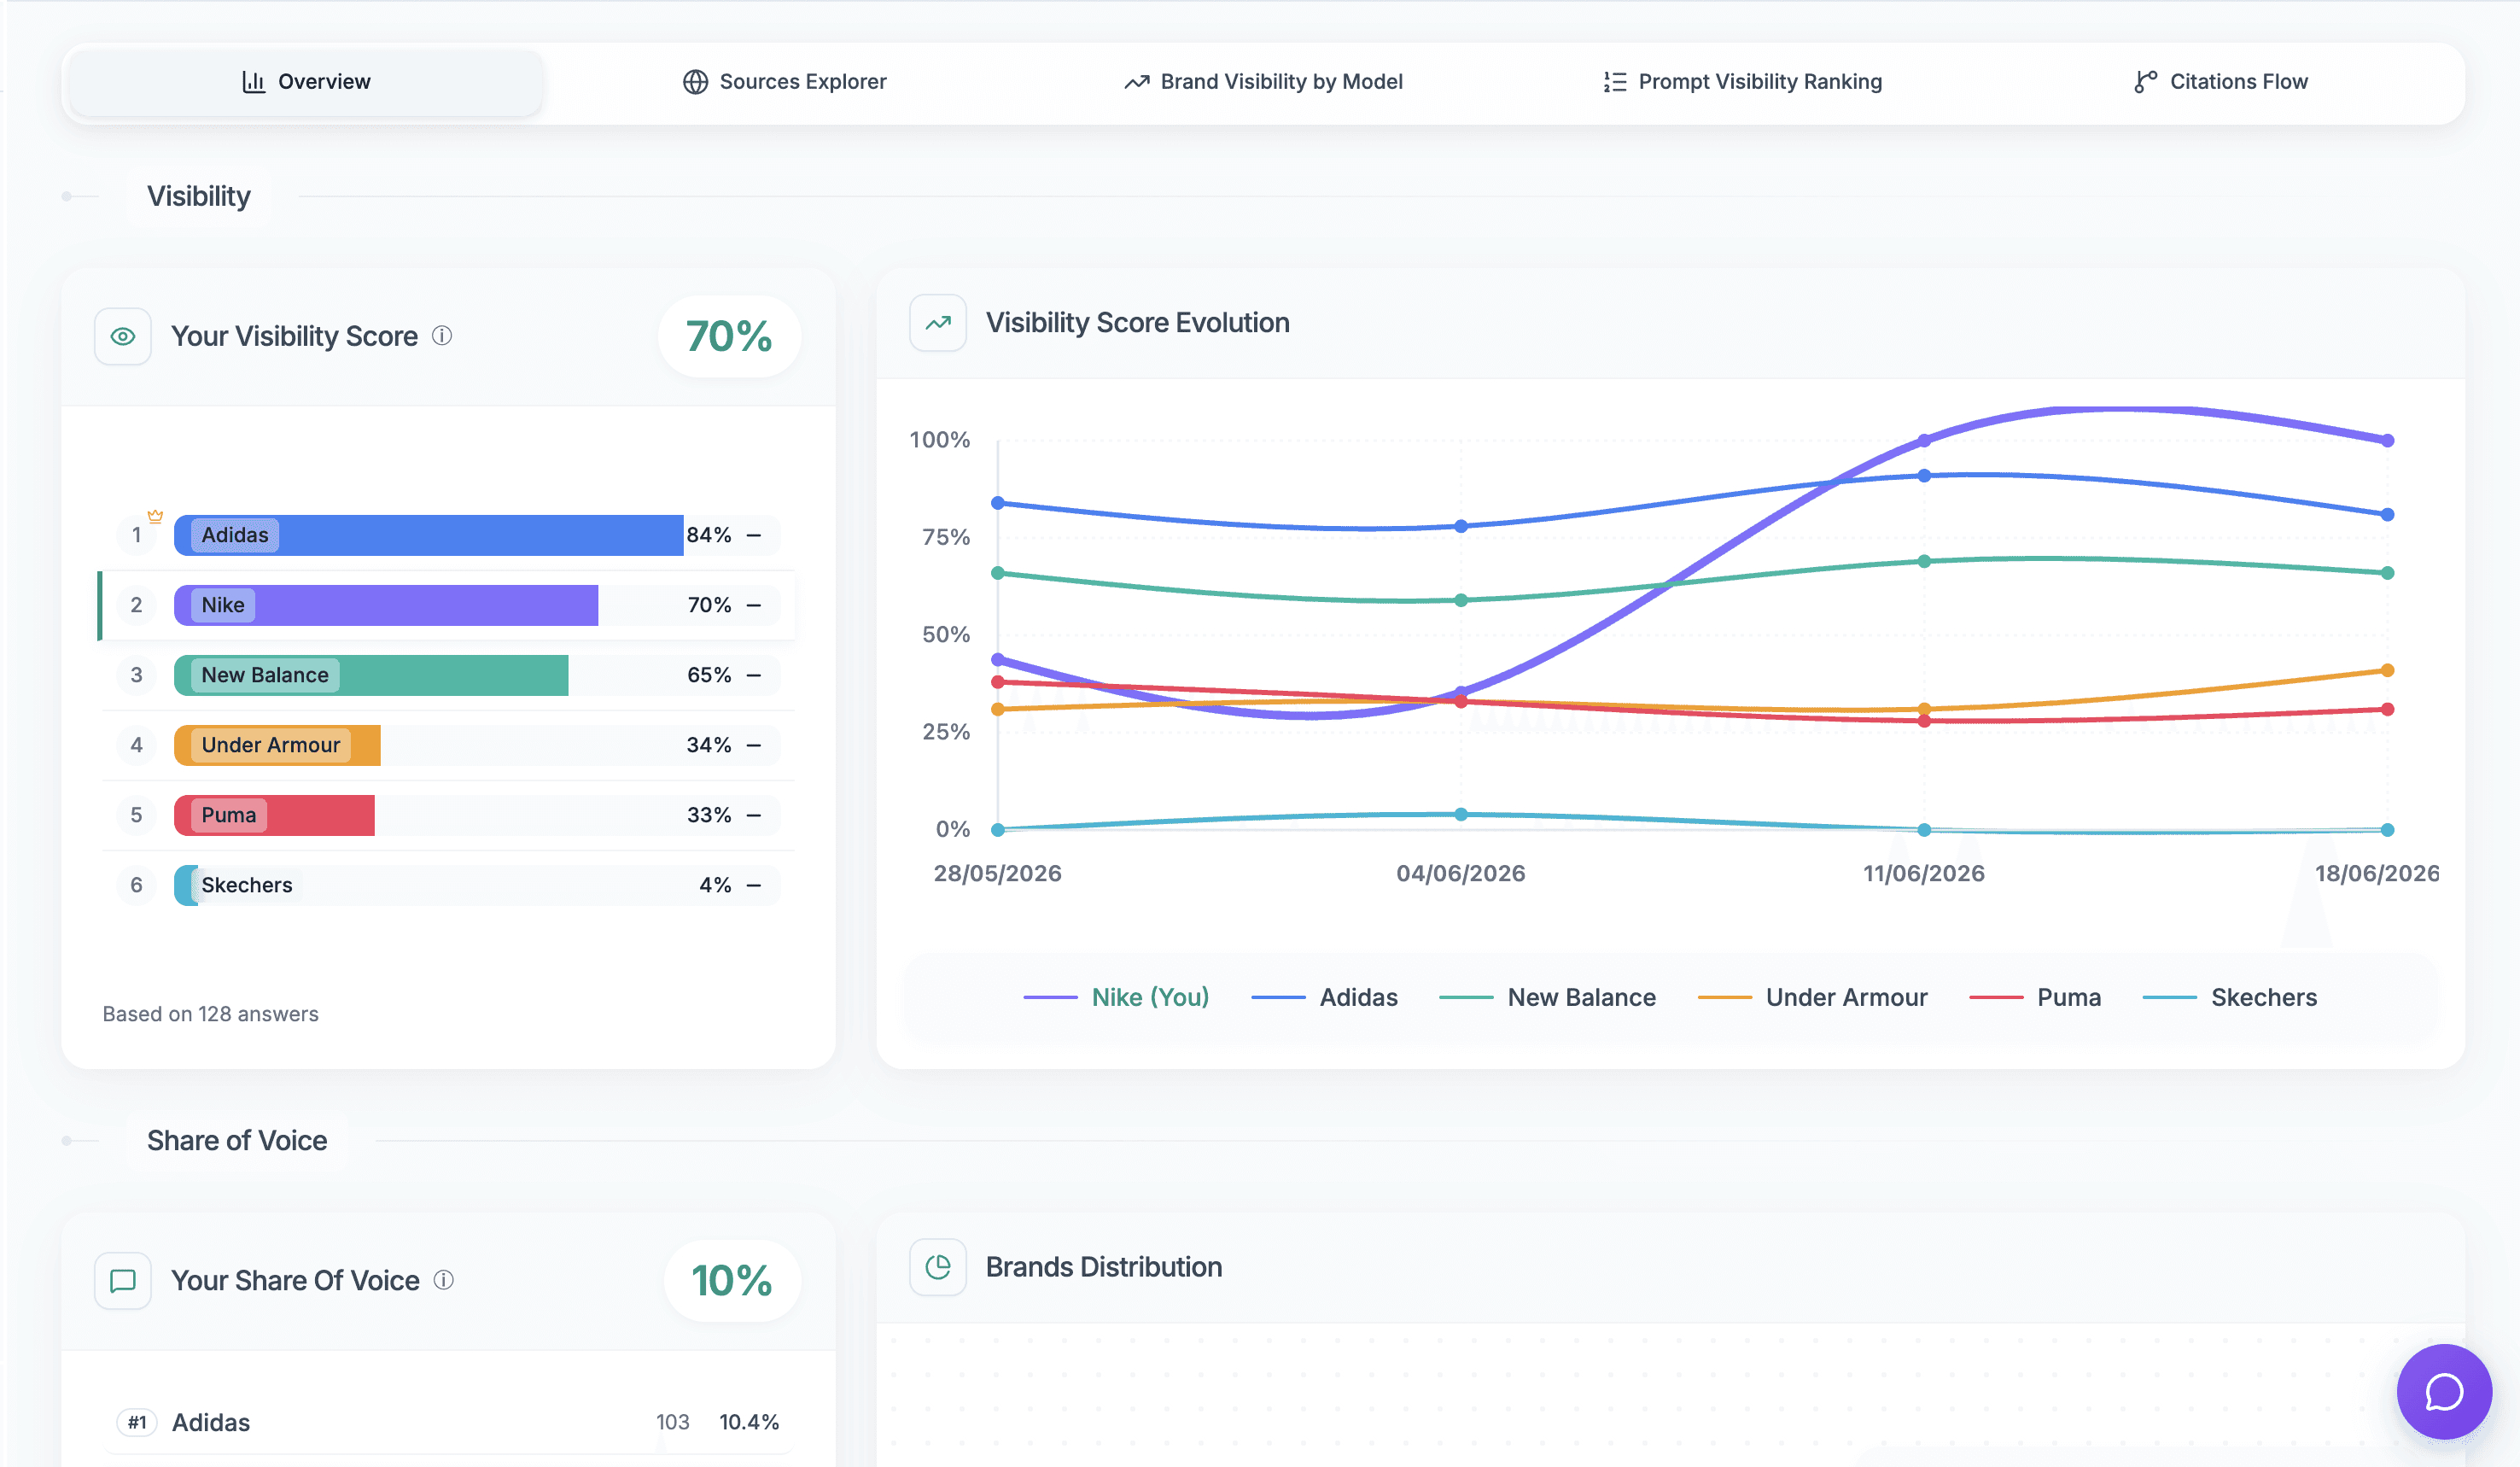Click the New Balance 65% value
2520x1467 pixels.
tap(709, 675)
